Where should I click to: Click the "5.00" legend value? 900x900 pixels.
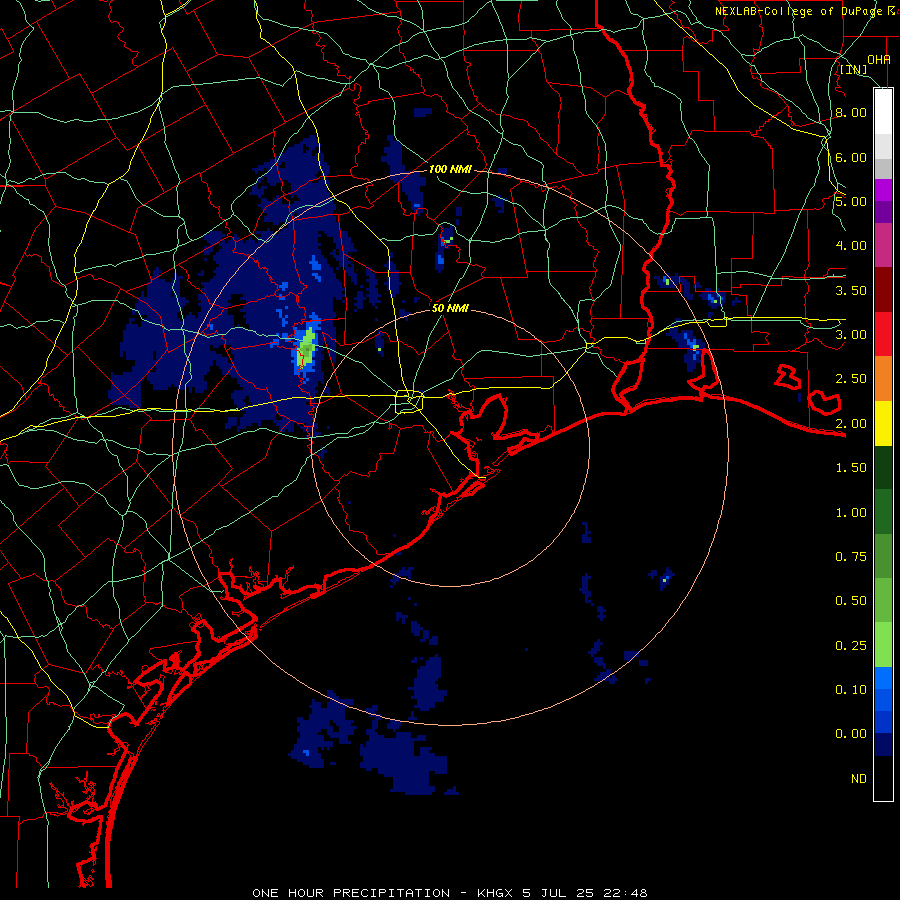851,201
